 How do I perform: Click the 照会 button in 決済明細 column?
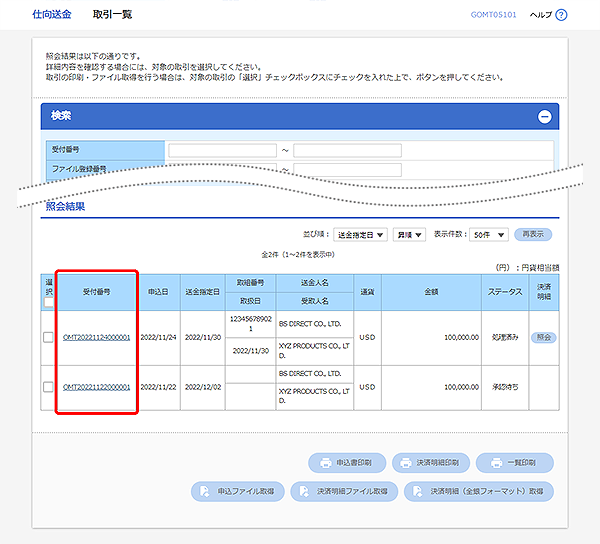tap(543, 338)
